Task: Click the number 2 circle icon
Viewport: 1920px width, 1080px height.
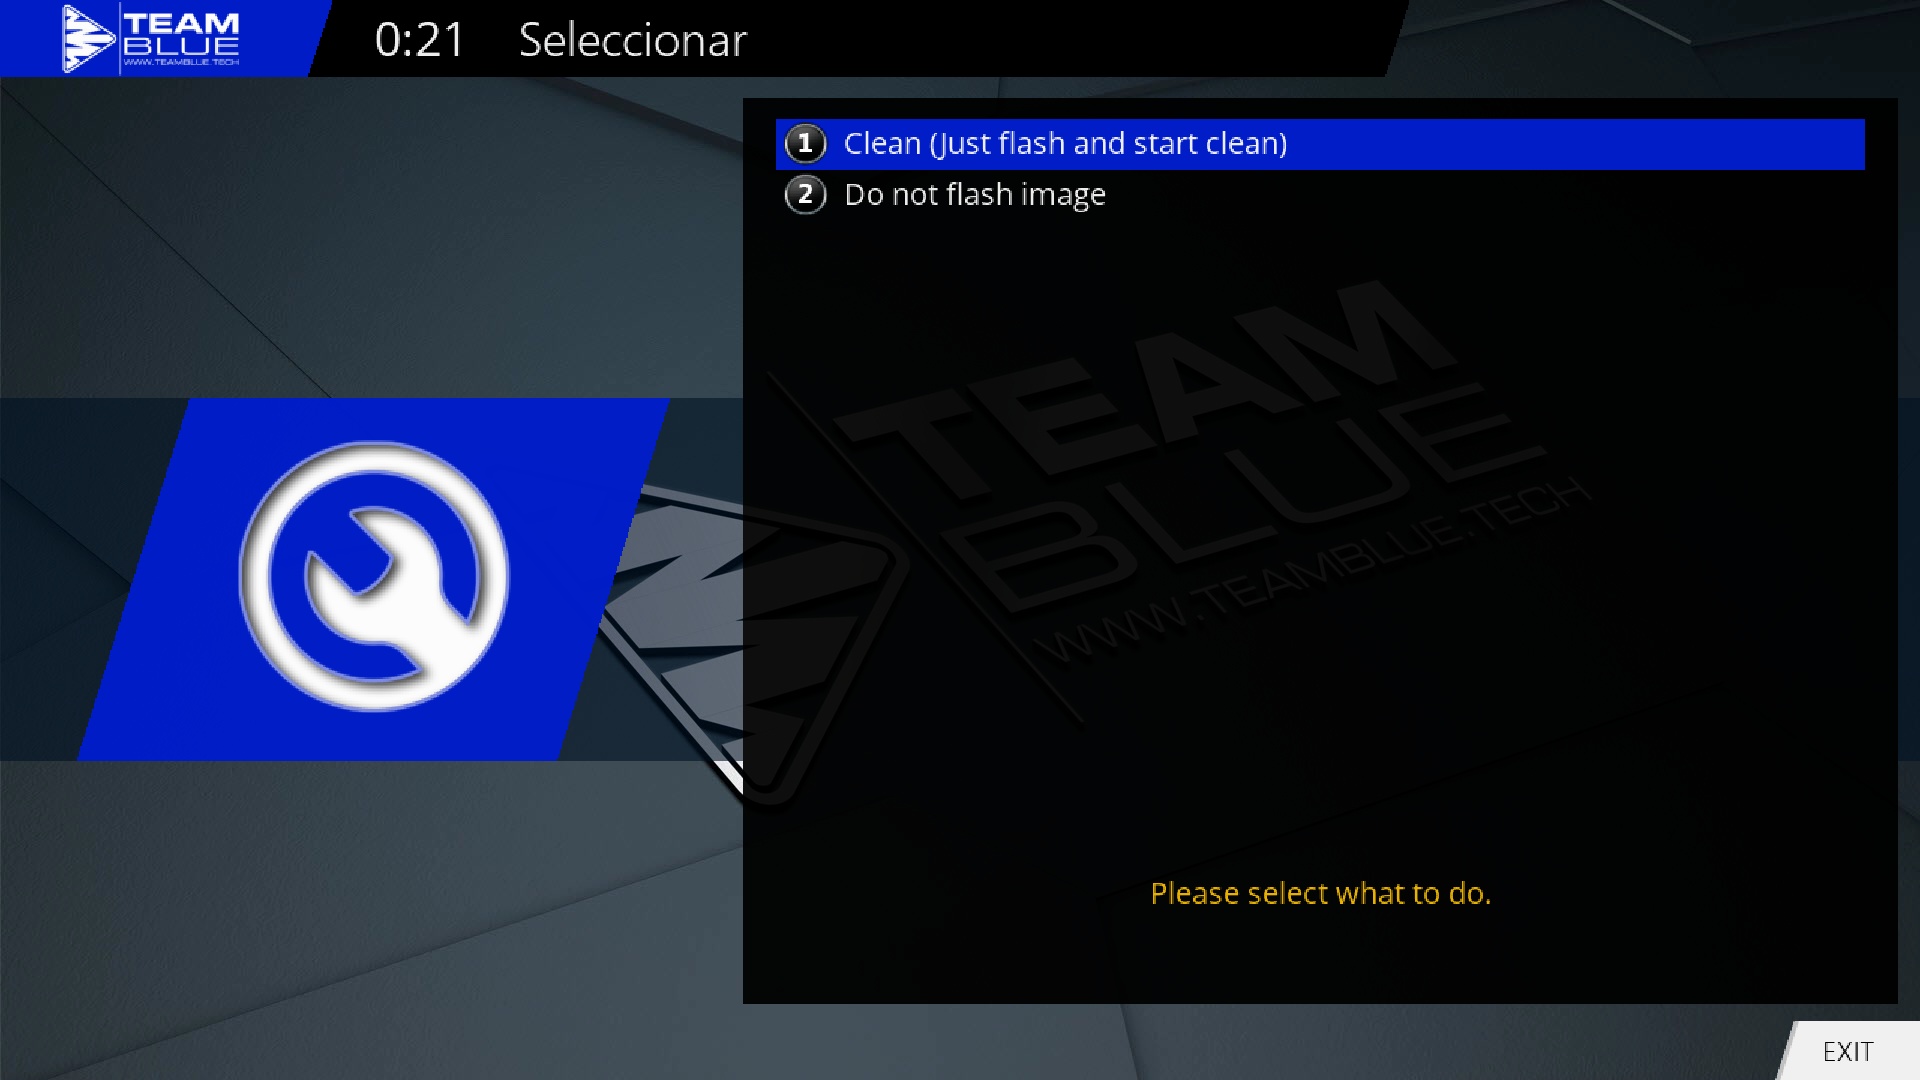Action: 805,195
